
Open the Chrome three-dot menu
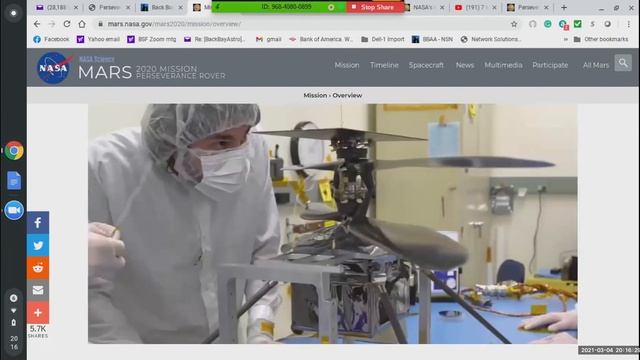[x=629, y=24]
